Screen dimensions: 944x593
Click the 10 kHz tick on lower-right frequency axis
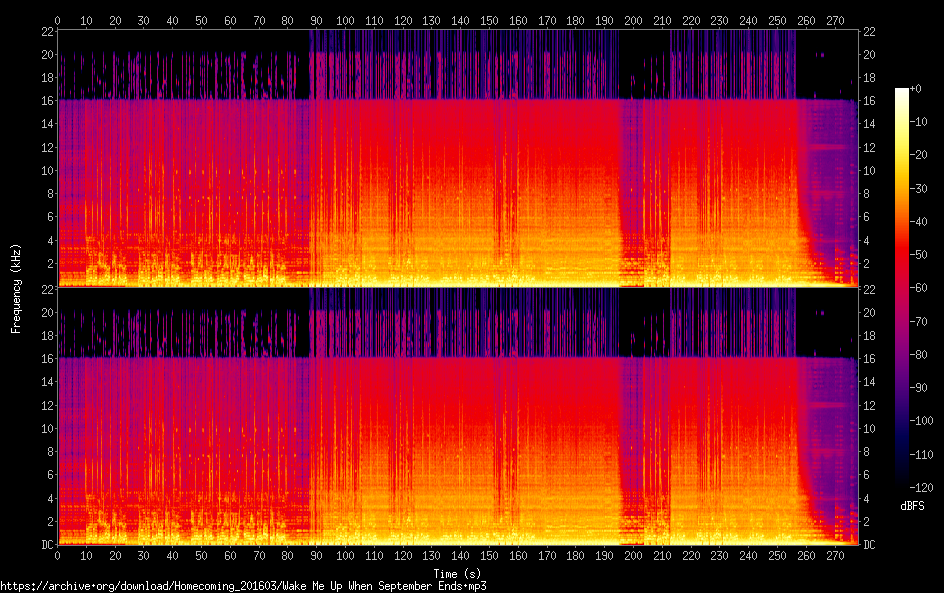pyautogui.click(x=870, y=428)
